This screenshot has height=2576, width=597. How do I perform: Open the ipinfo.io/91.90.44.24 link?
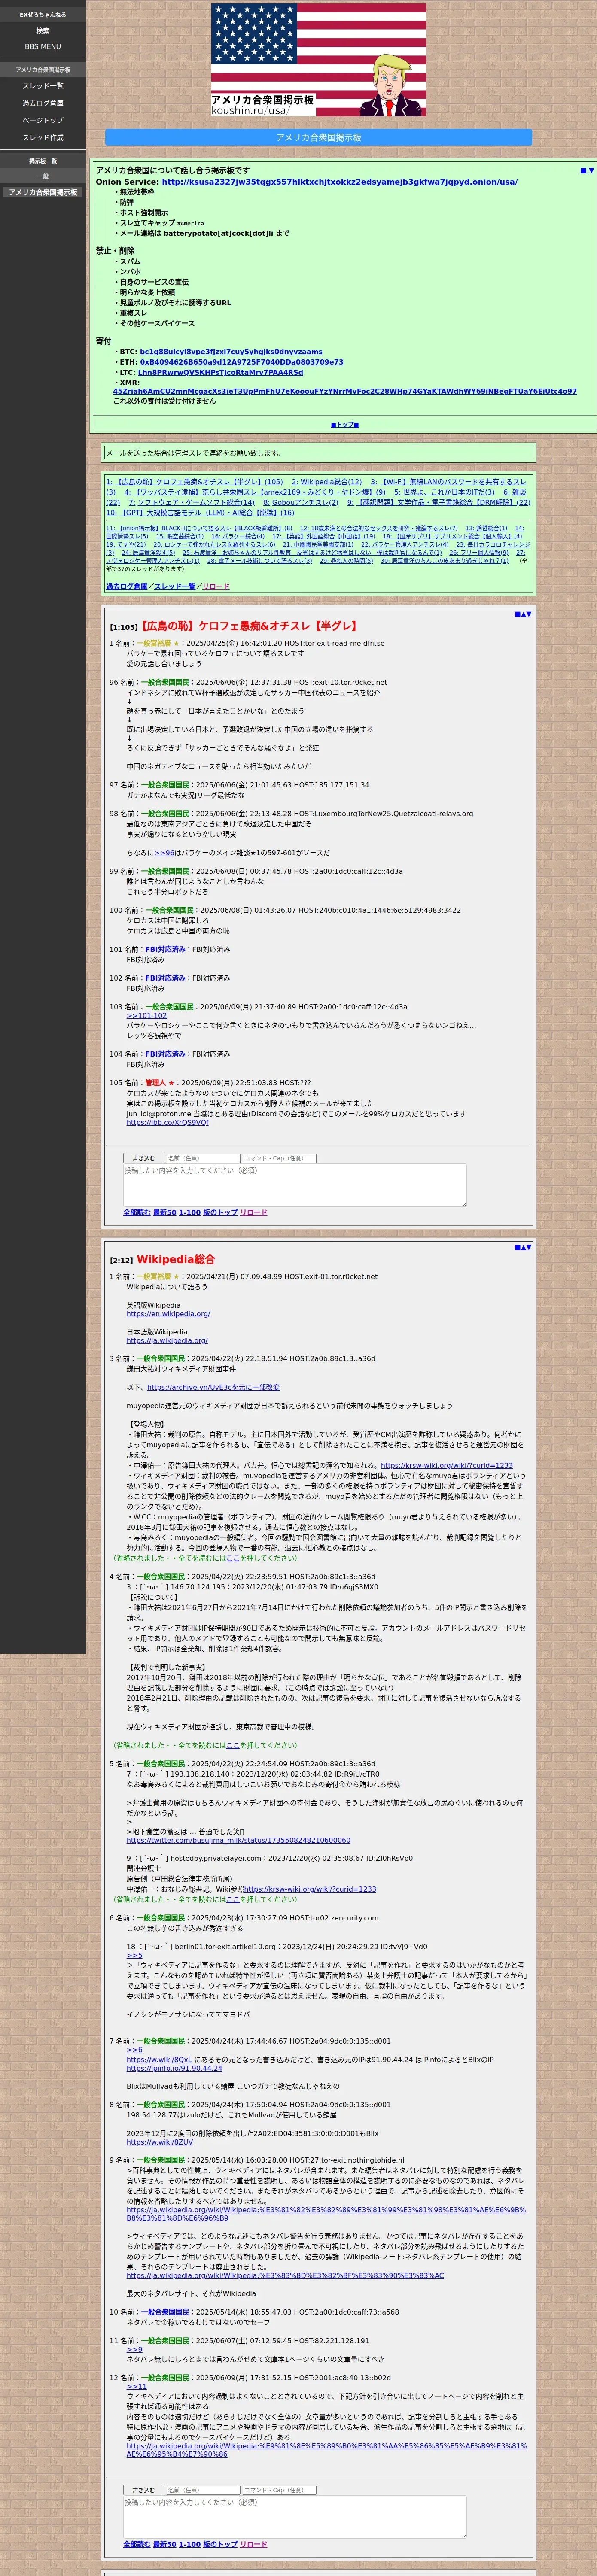coord(174,2068)
